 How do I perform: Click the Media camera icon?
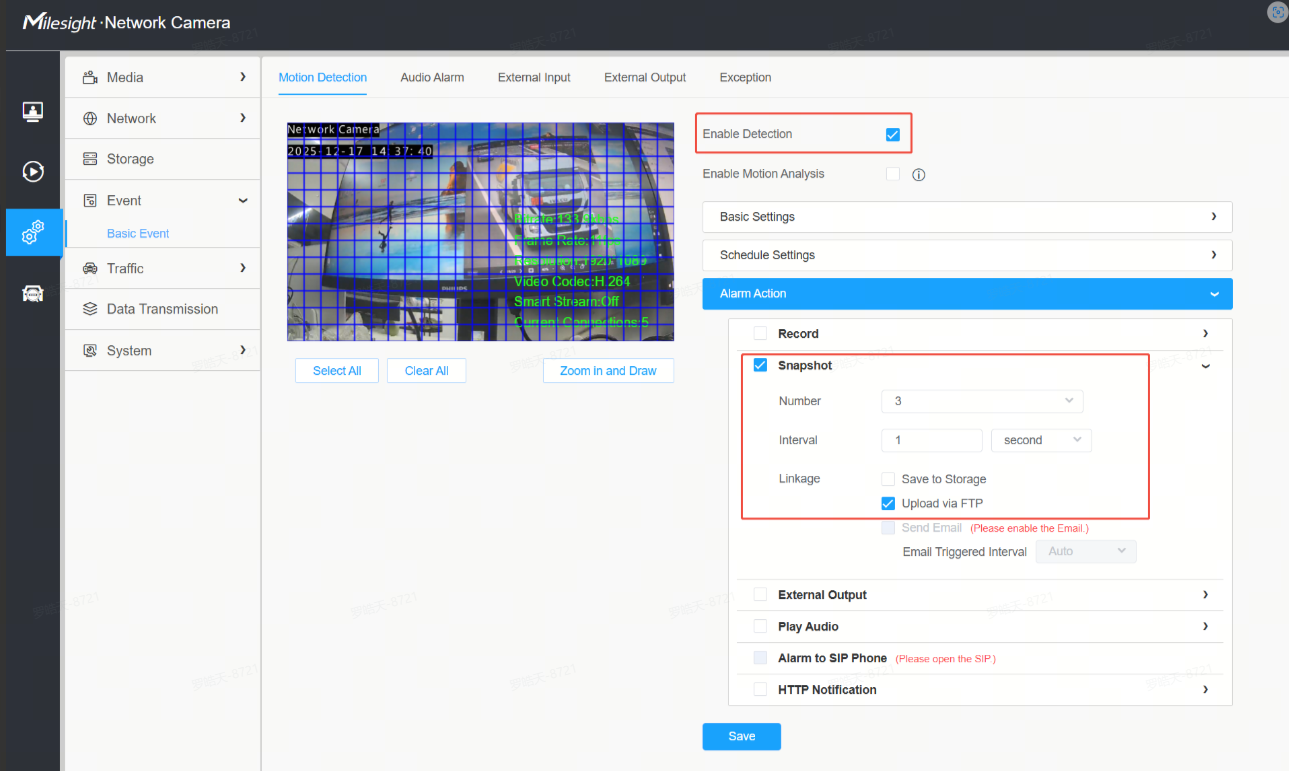click(90, 77)
